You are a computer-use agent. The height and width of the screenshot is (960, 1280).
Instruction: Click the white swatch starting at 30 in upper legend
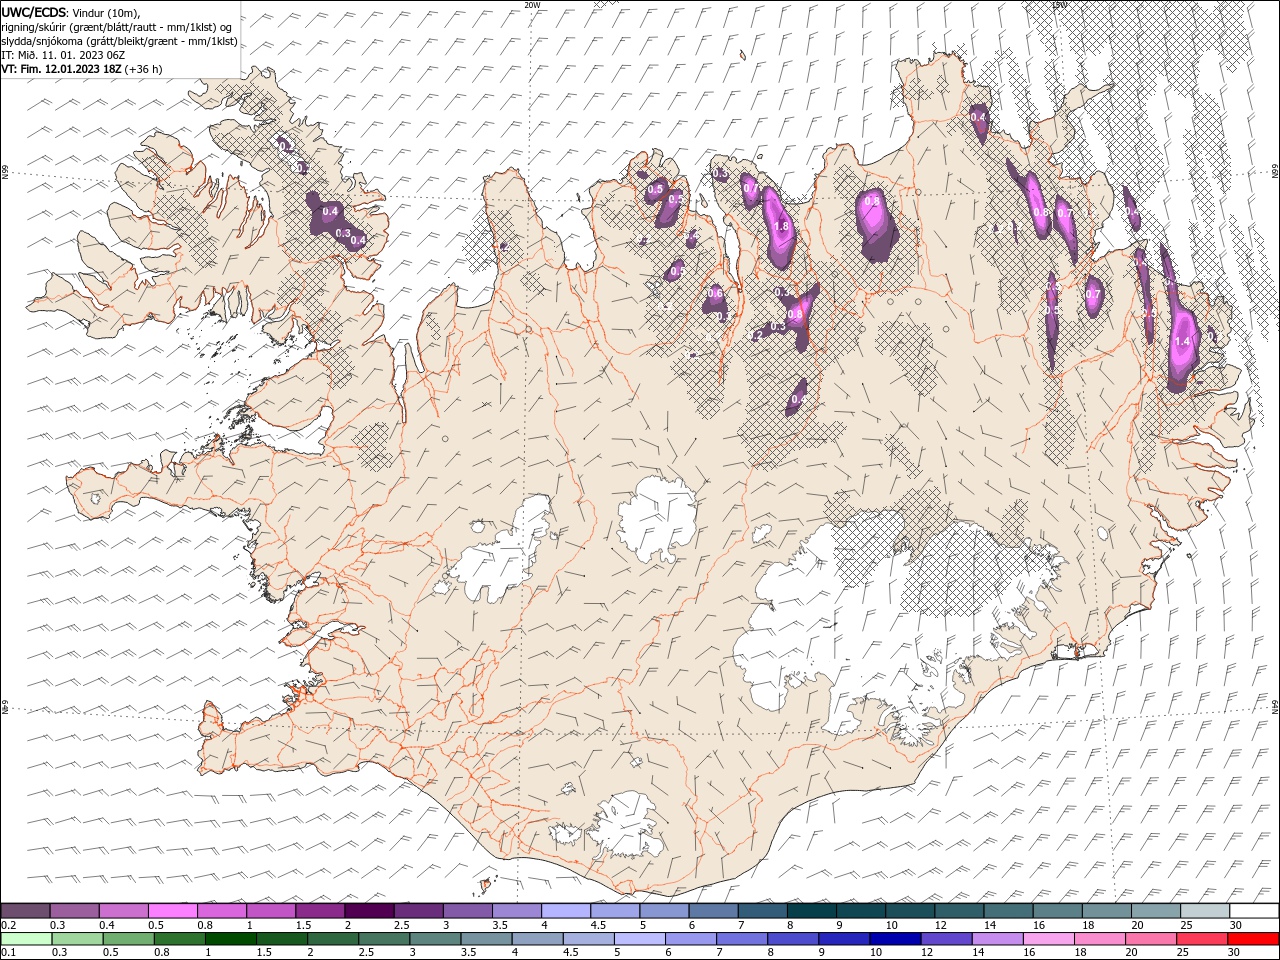(1254, 911)
